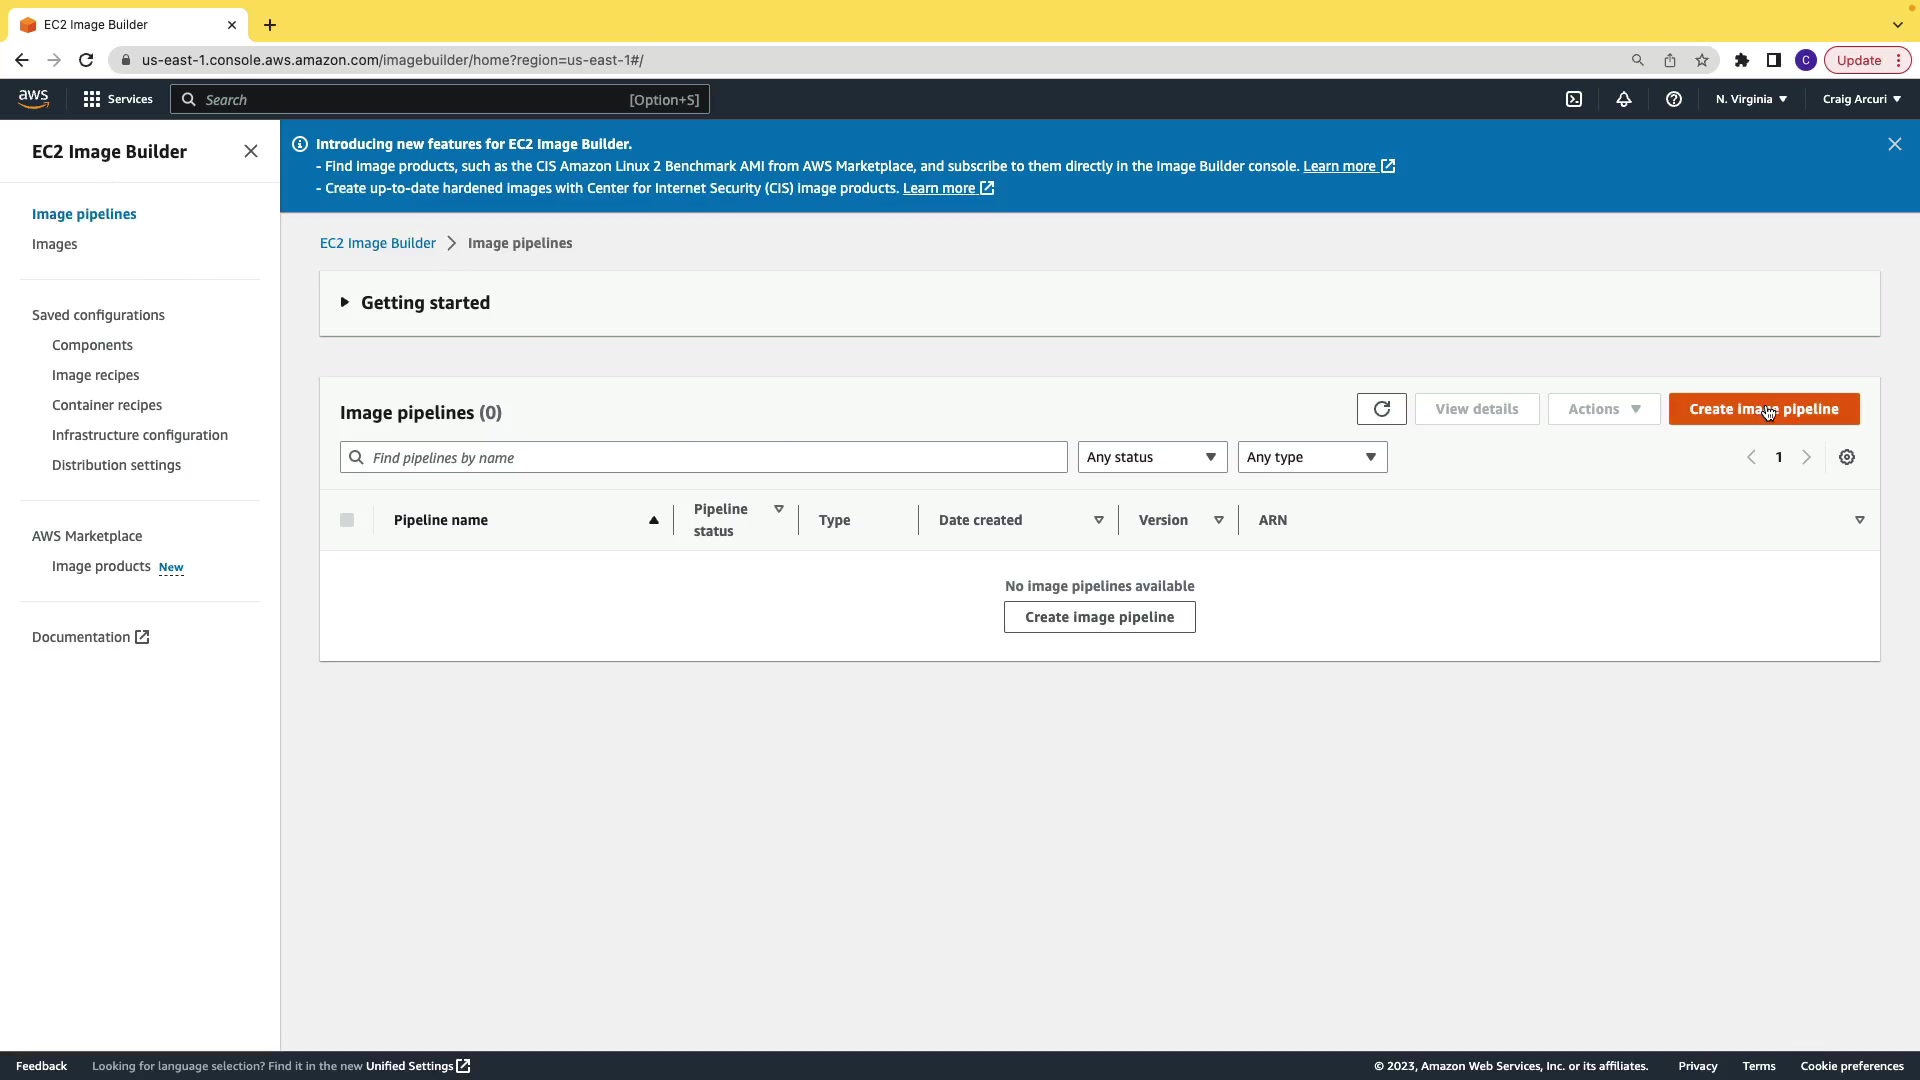Toggle the select-all pipelines checkbox
Image resolution: width=1920 pixels, height=1080 pixels.
347,520
